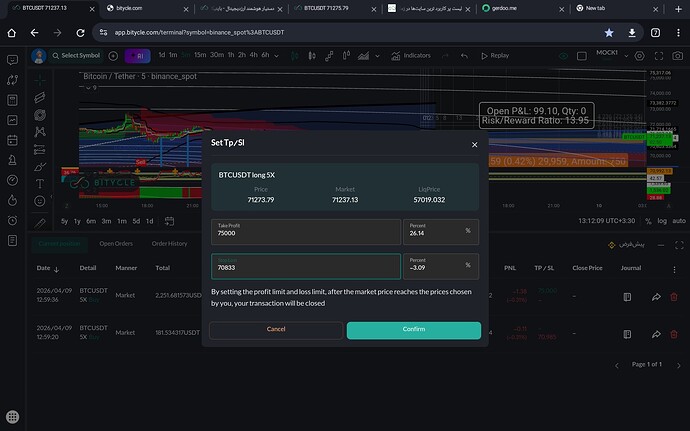Select 6m date range
The image size is (690, 431).
click(x=91, y=221)
